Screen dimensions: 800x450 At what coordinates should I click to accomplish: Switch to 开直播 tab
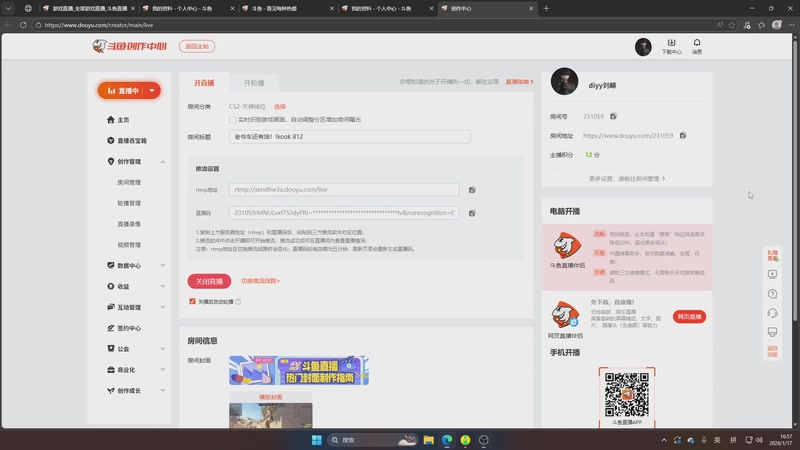pyautogui.click(x=204, y=83)
